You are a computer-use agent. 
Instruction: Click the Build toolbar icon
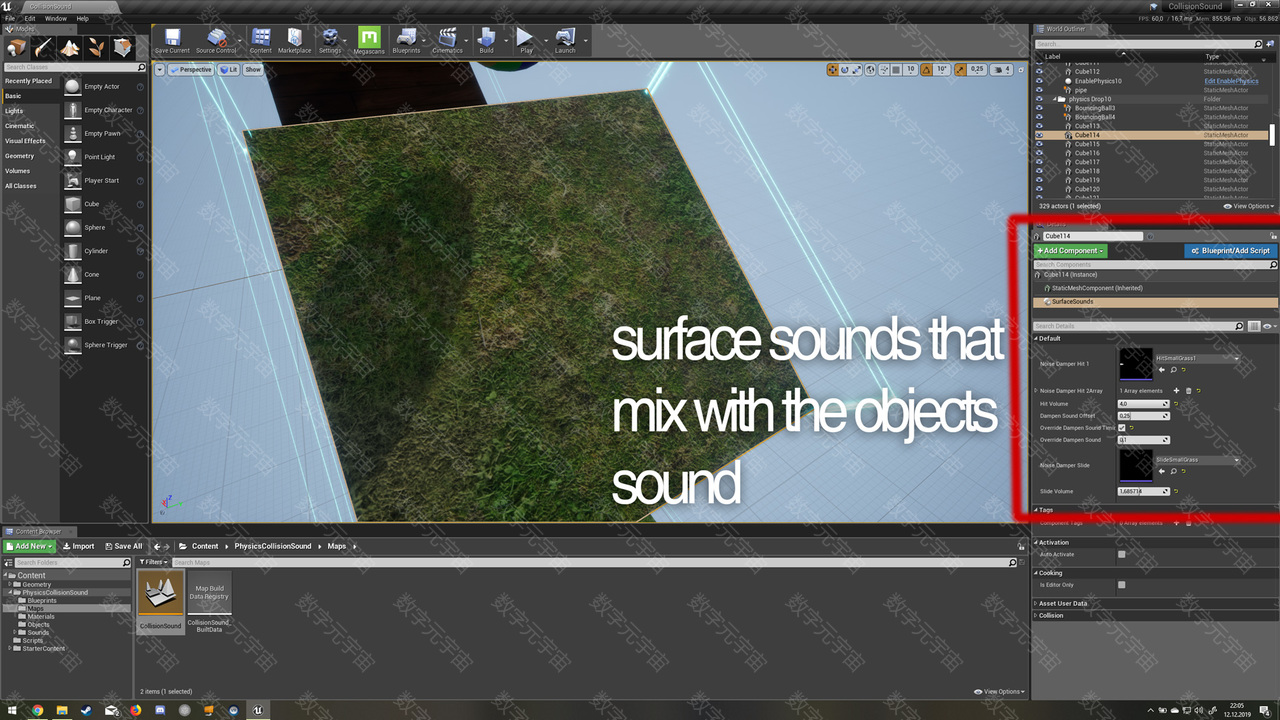click(x=486, y=41)
